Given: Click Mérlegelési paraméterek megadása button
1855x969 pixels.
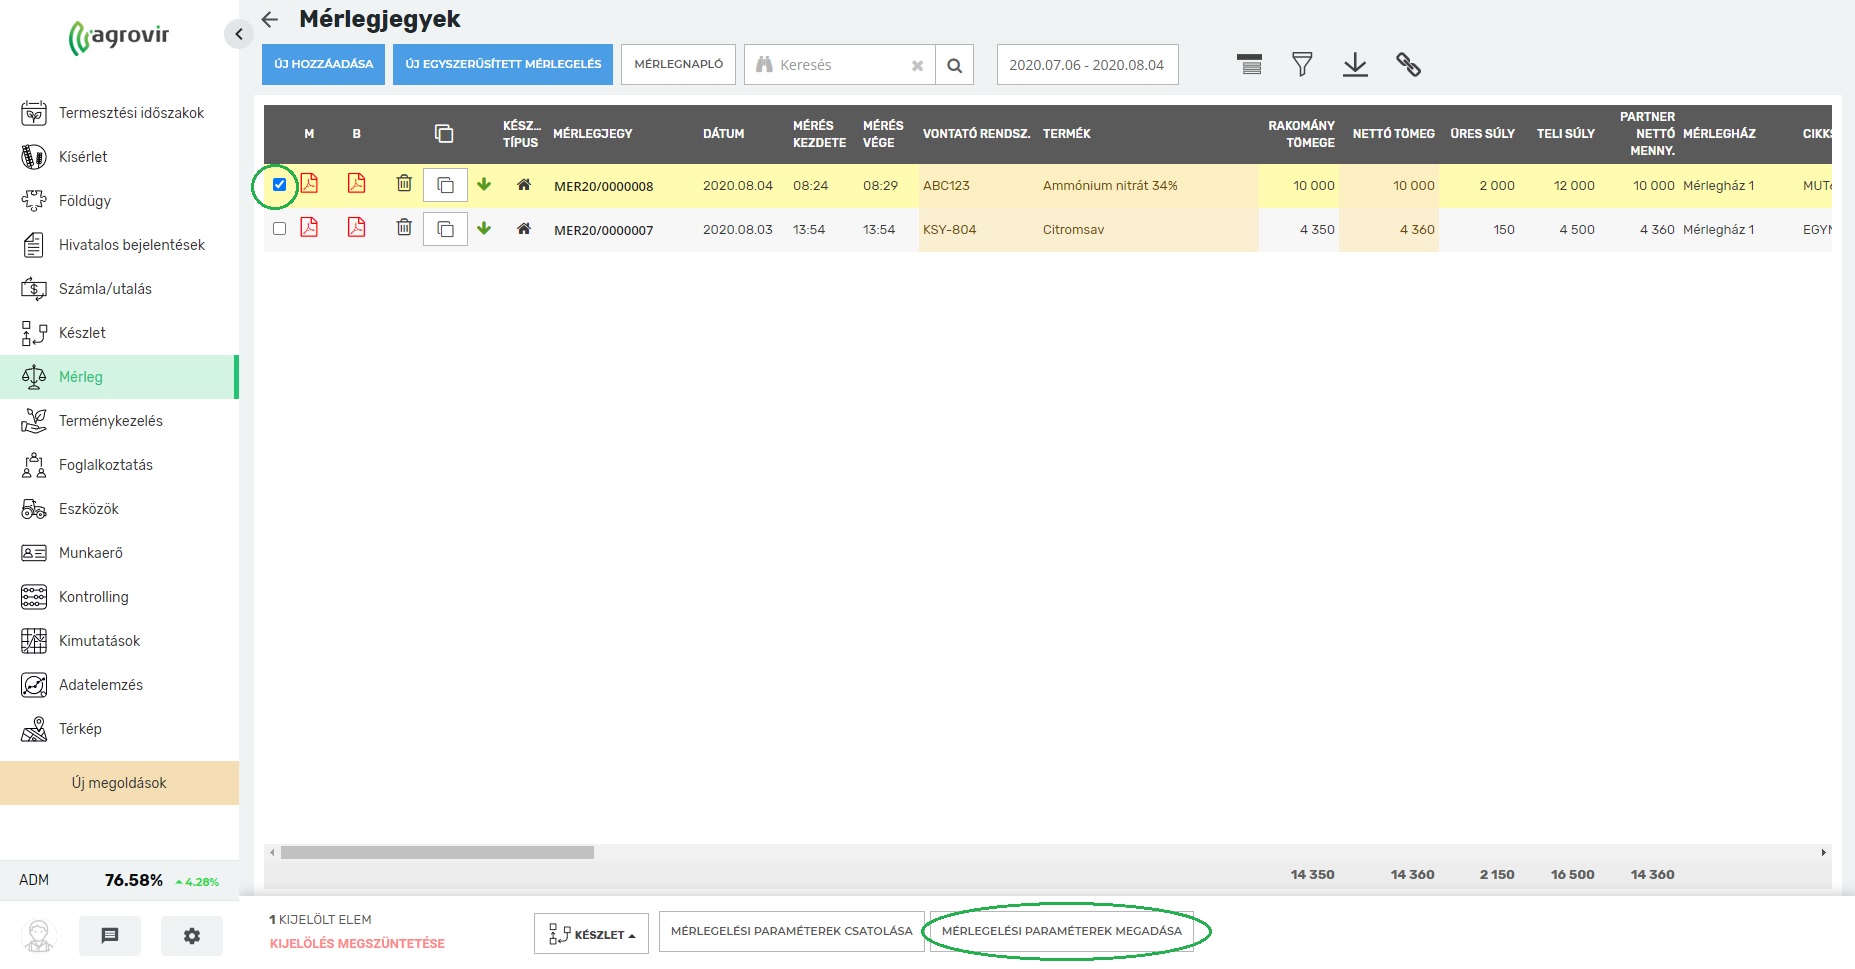Looking at the screenshot, I should [x=1061, y=931].
